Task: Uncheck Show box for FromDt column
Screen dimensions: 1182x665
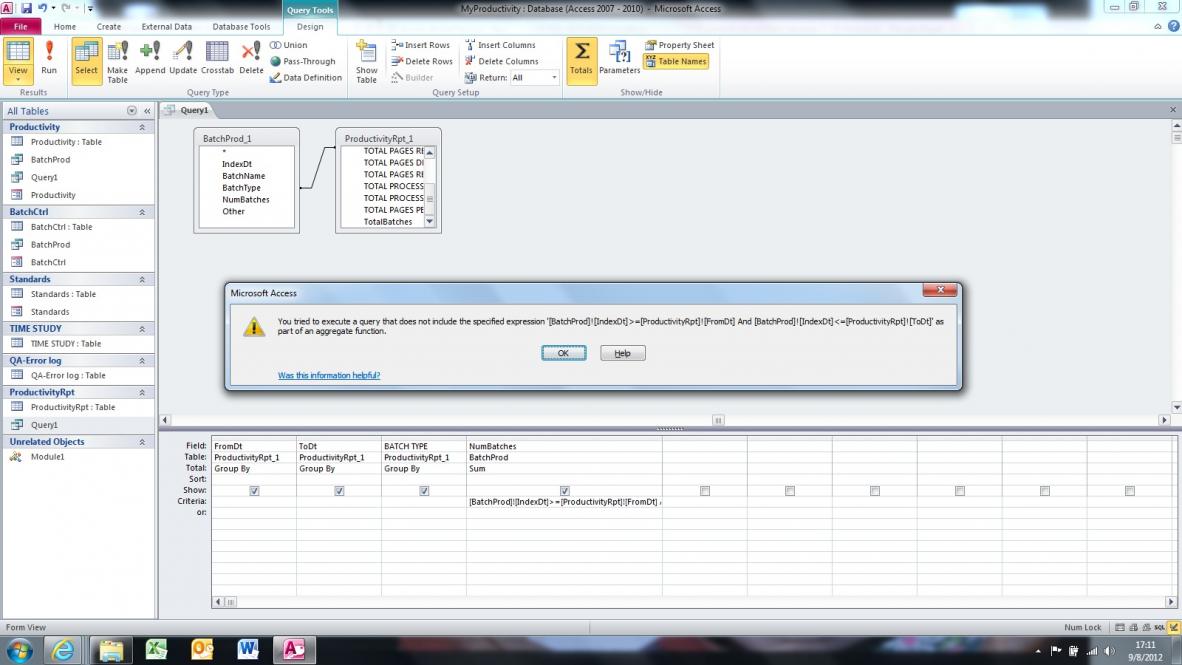Action: 254,491
